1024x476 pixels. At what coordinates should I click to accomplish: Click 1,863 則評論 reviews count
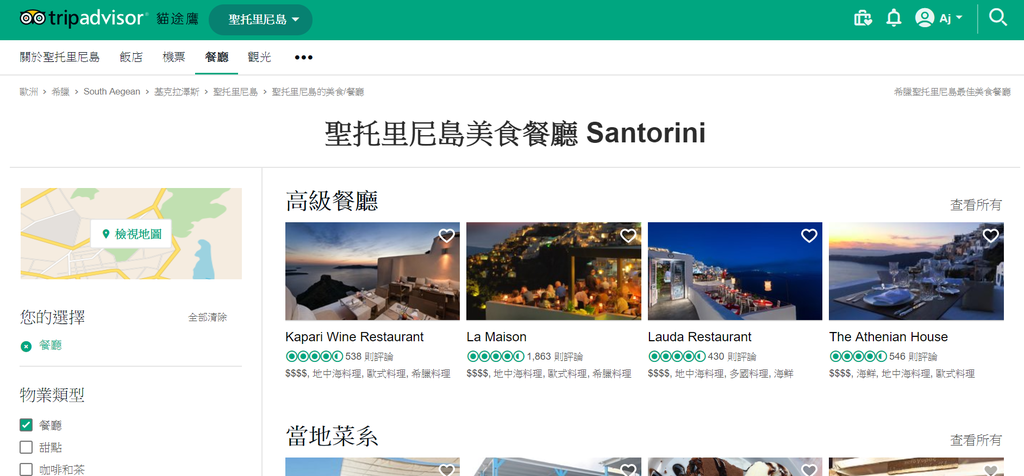pos(554,357)
